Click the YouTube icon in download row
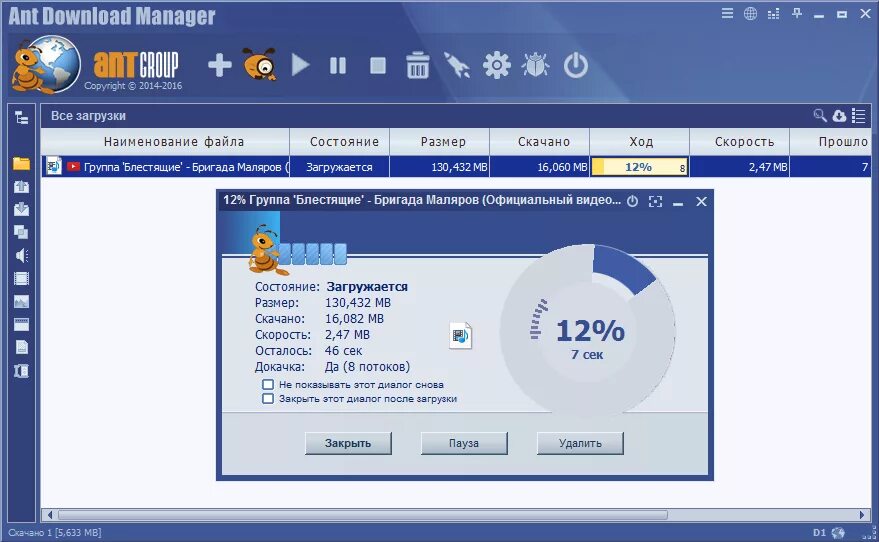This screenshot has width=879, height=542. 73,166
